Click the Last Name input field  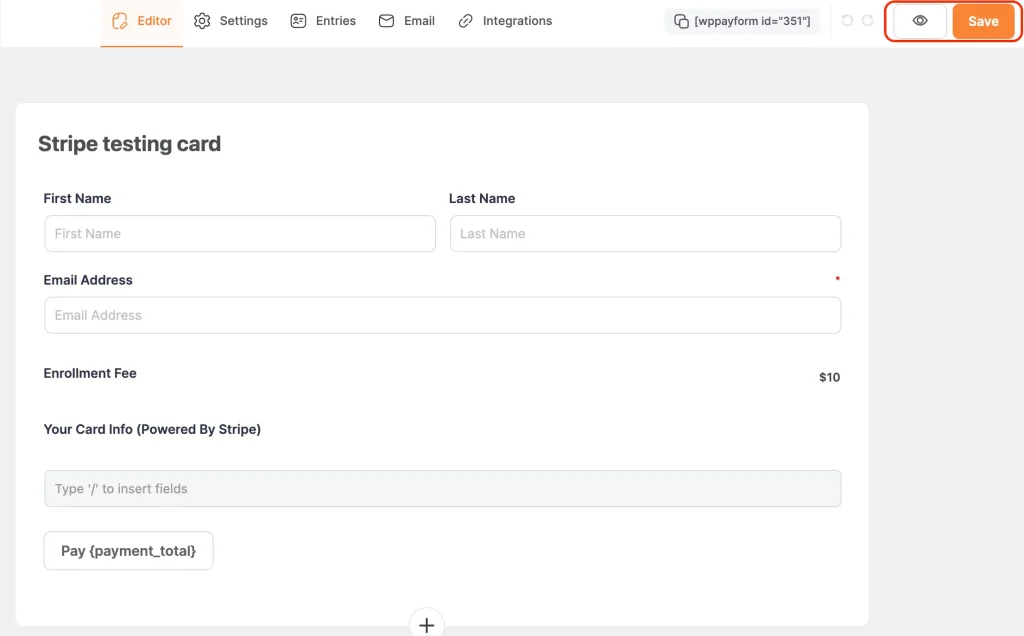tap(645, 233)
